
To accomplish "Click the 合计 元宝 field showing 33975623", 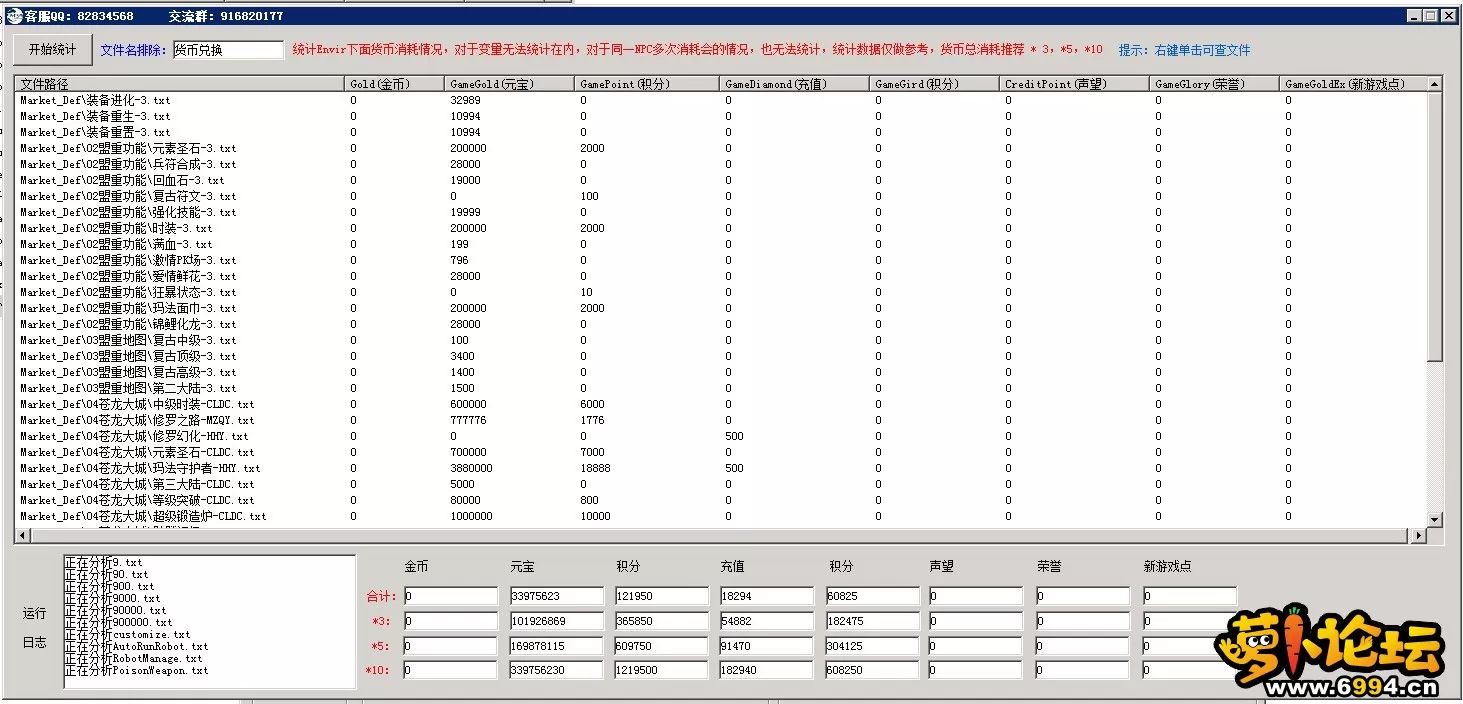I will [x=557, y=596].
